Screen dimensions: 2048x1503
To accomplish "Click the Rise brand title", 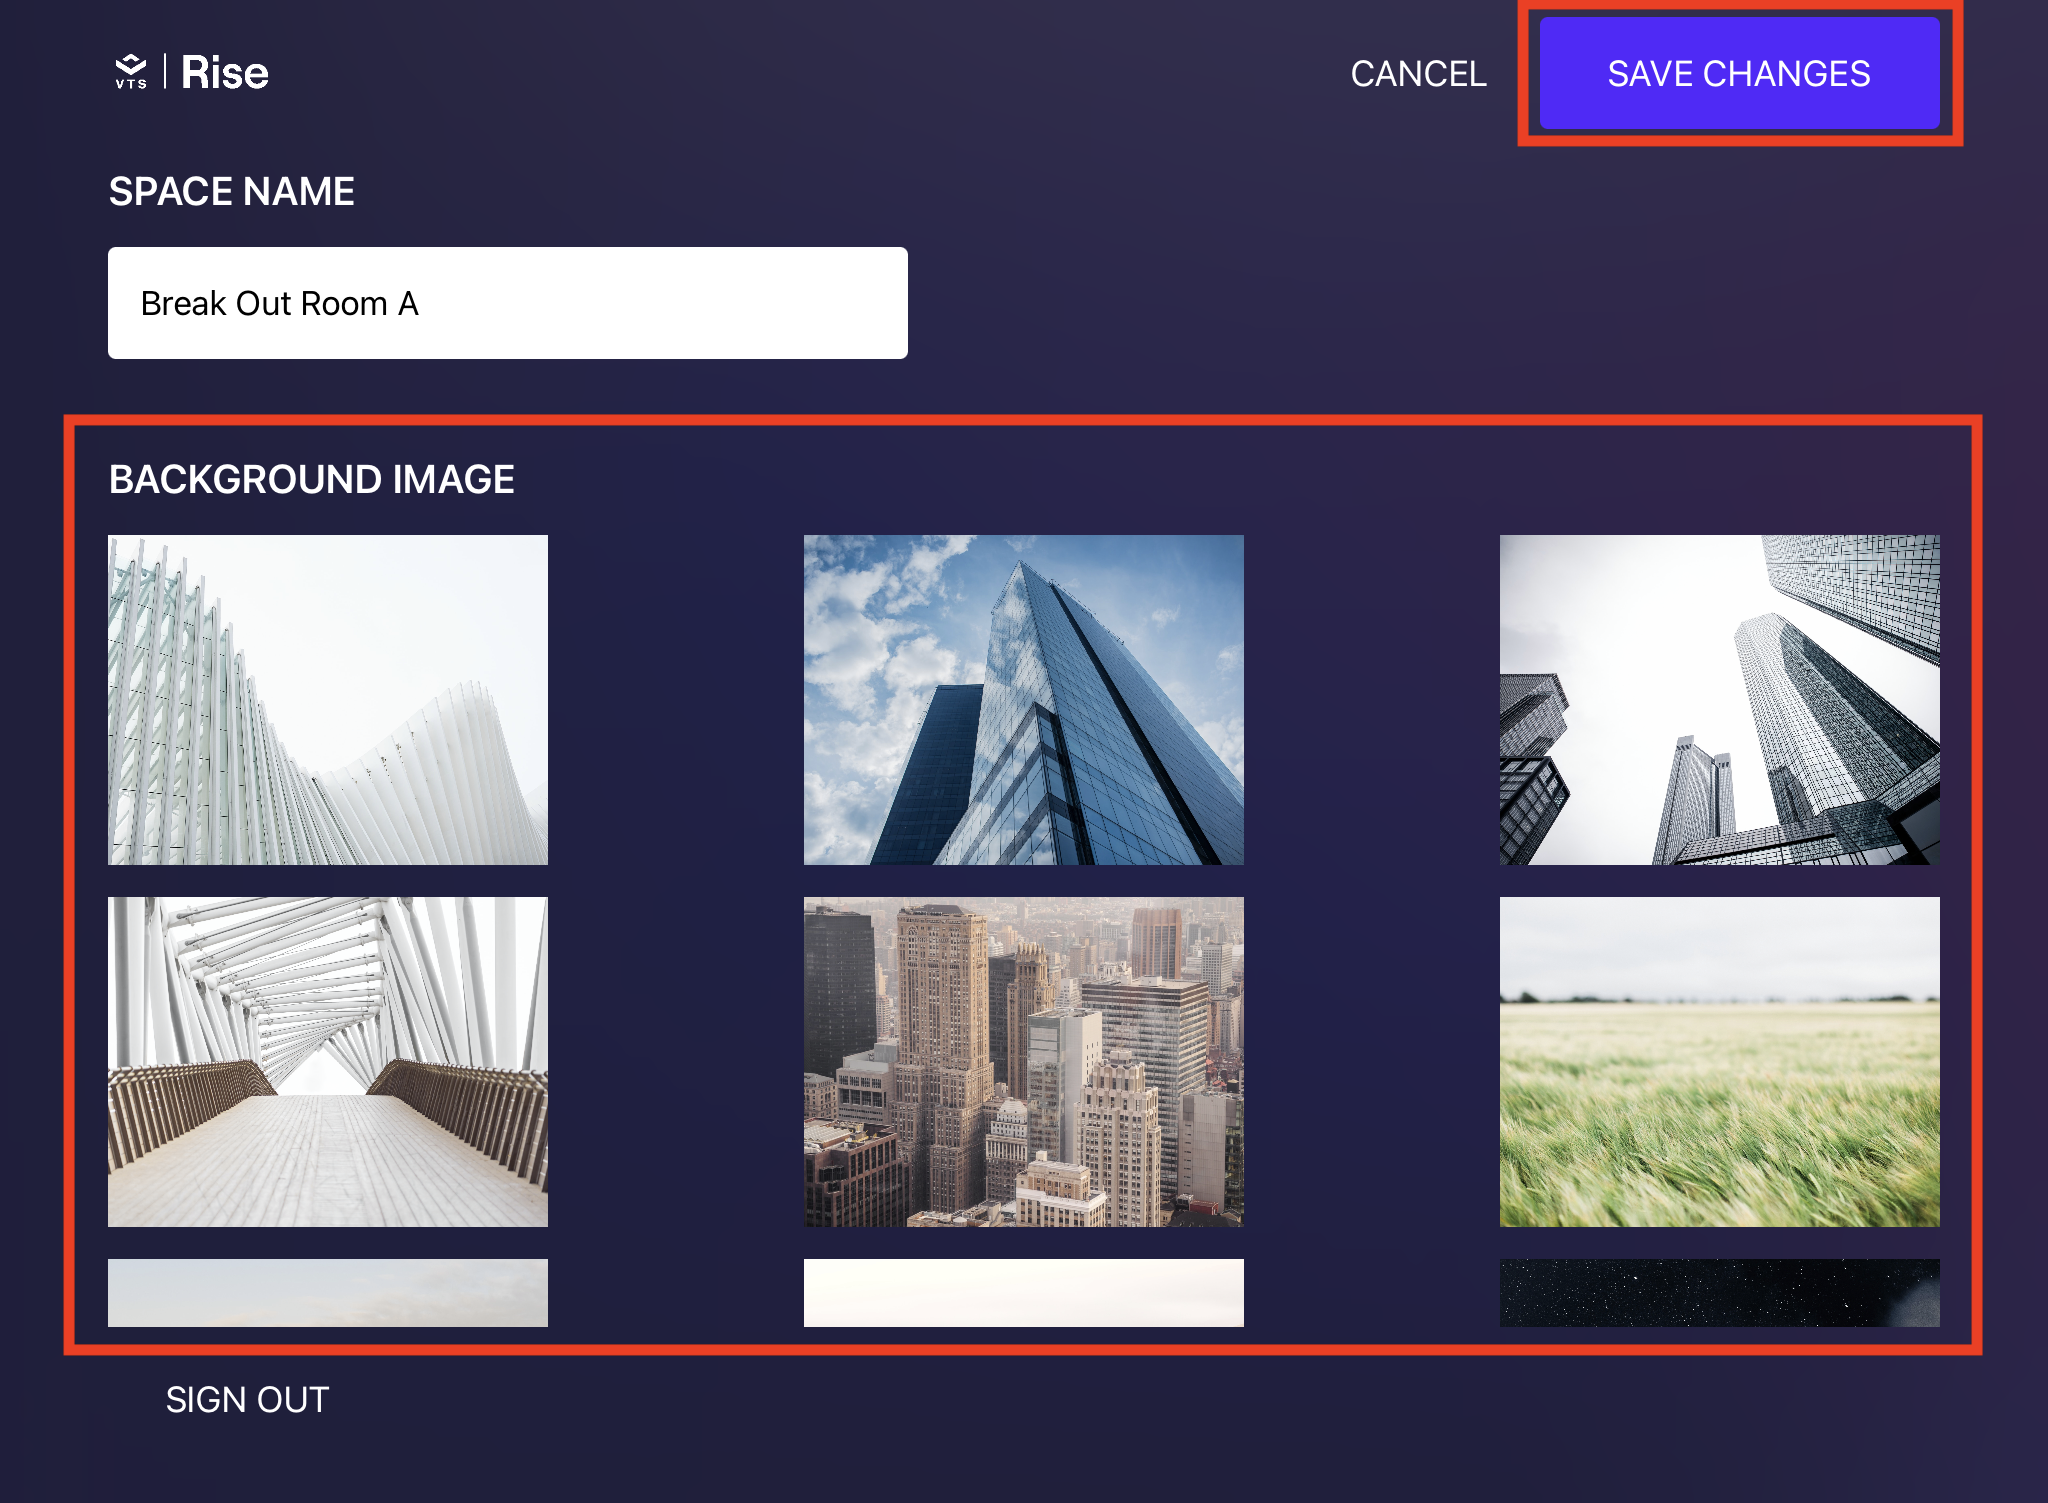I will pyautogui.click(x=225, y=73).
